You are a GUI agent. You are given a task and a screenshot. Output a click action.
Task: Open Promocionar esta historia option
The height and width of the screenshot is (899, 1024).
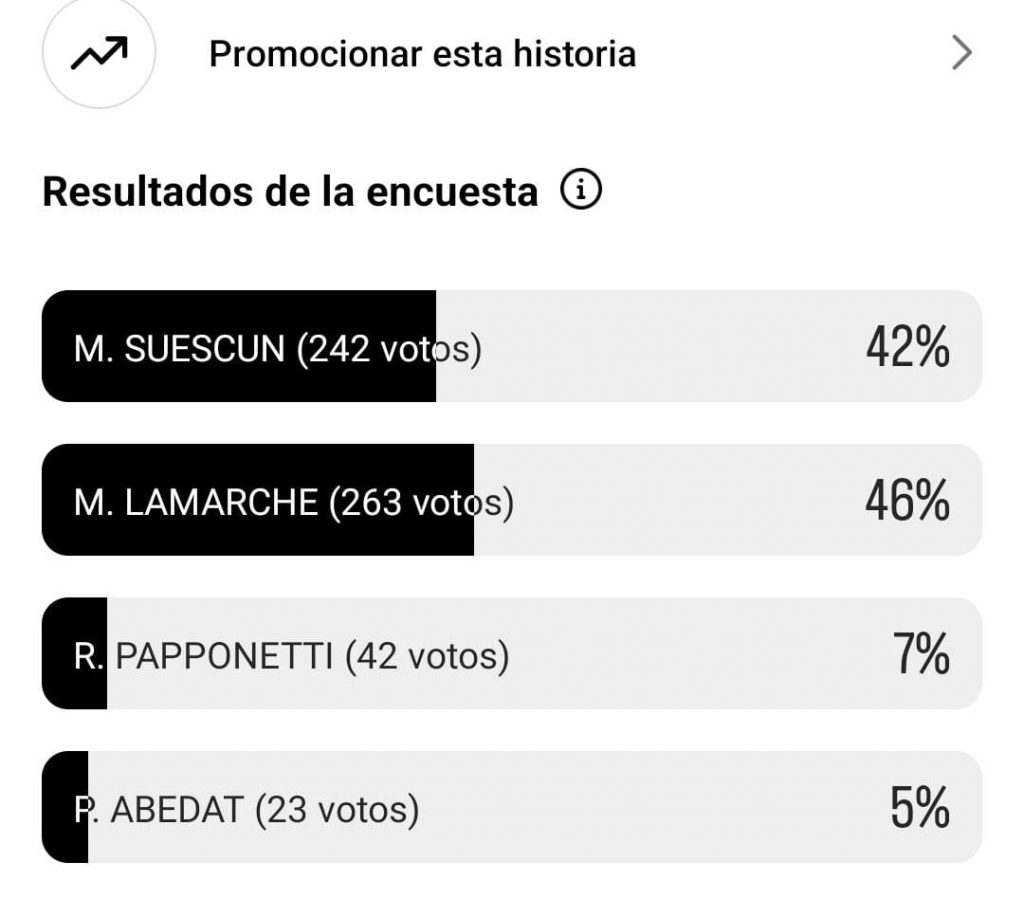(422, 54)
